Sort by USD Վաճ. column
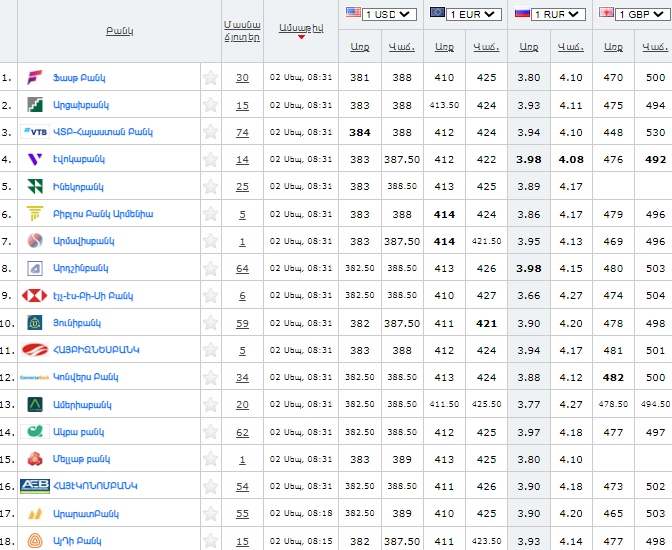The image size is (672, 550). (402, 47)
